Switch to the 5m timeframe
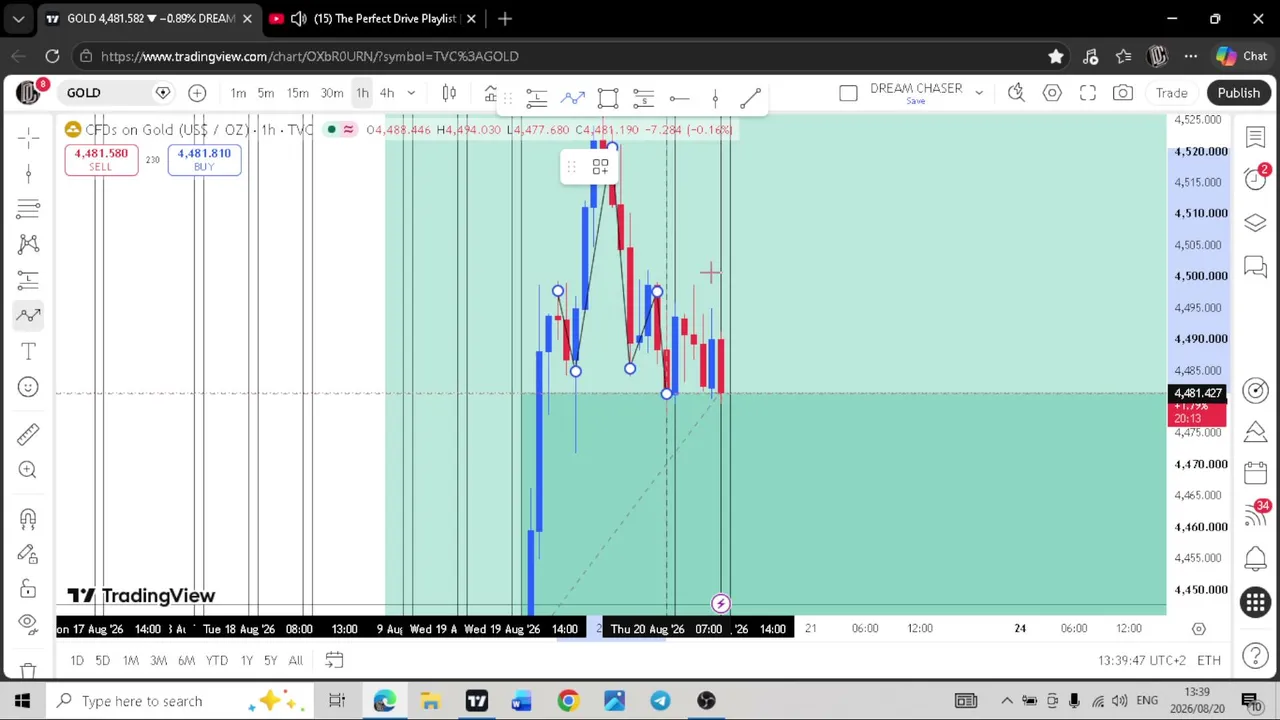This screenshot has height=720, width=1280. (265, 93)
